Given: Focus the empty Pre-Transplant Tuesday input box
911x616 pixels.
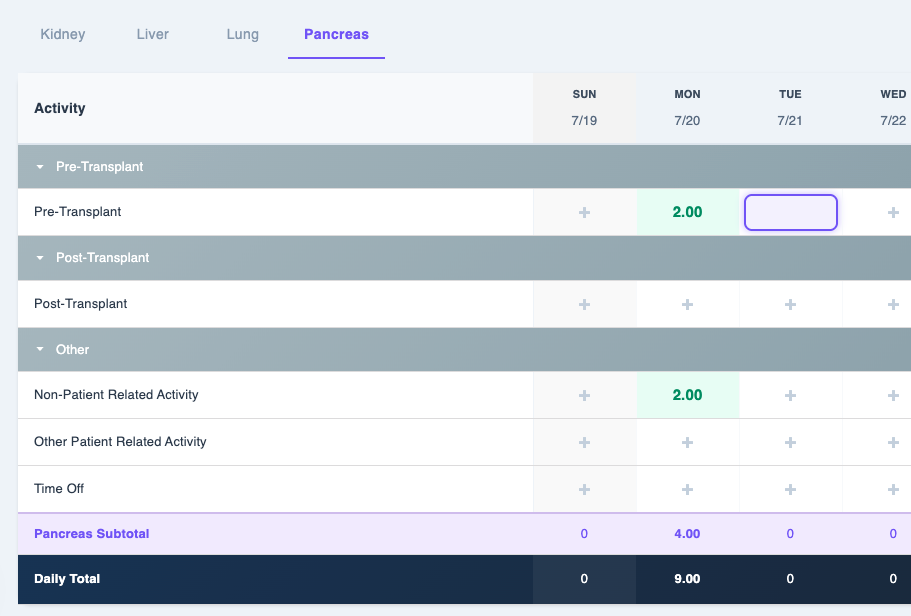Looking at the screenshot, I should (791, 212).
